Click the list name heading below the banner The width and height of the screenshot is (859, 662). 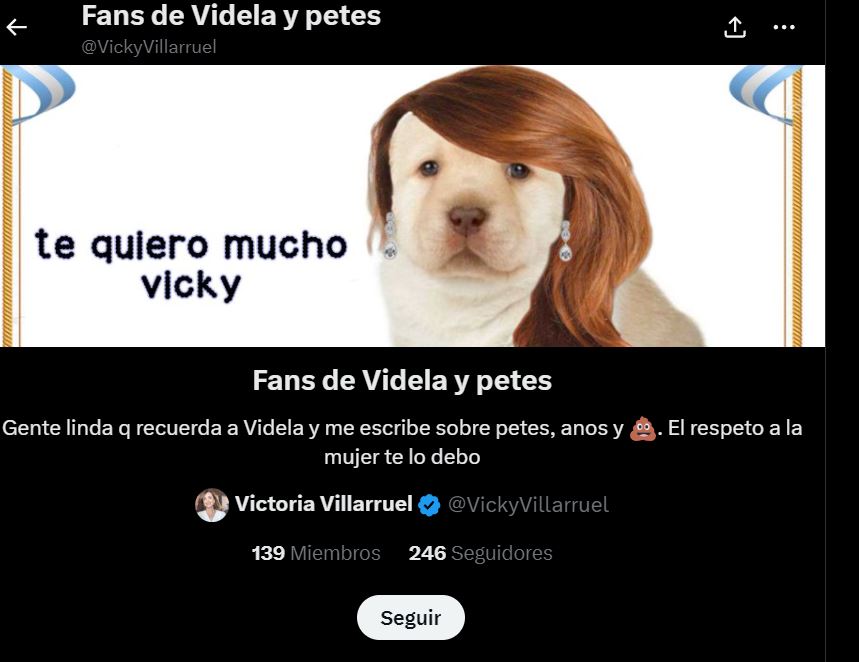coord(402,380)
